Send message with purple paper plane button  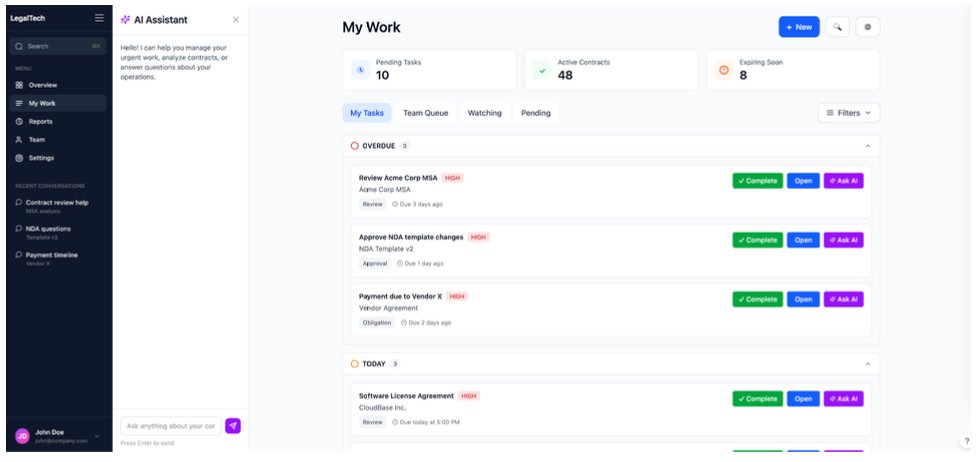232,426
